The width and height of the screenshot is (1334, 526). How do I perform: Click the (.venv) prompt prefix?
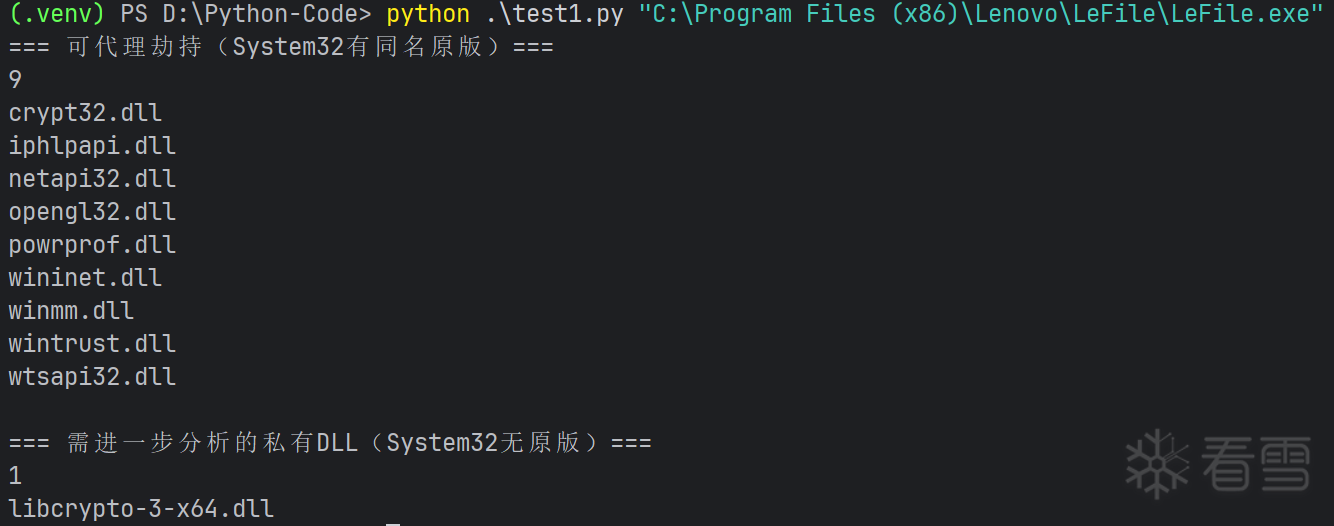tap(57, 15)
